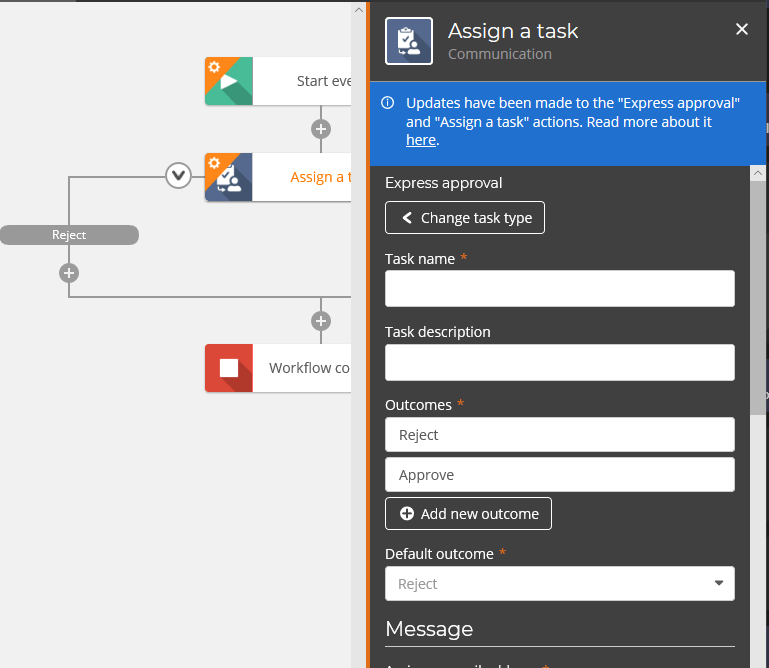This screenshot has width=769, height=668.
Task: Add an action under the Reject branch
Action: click(69, 273)
